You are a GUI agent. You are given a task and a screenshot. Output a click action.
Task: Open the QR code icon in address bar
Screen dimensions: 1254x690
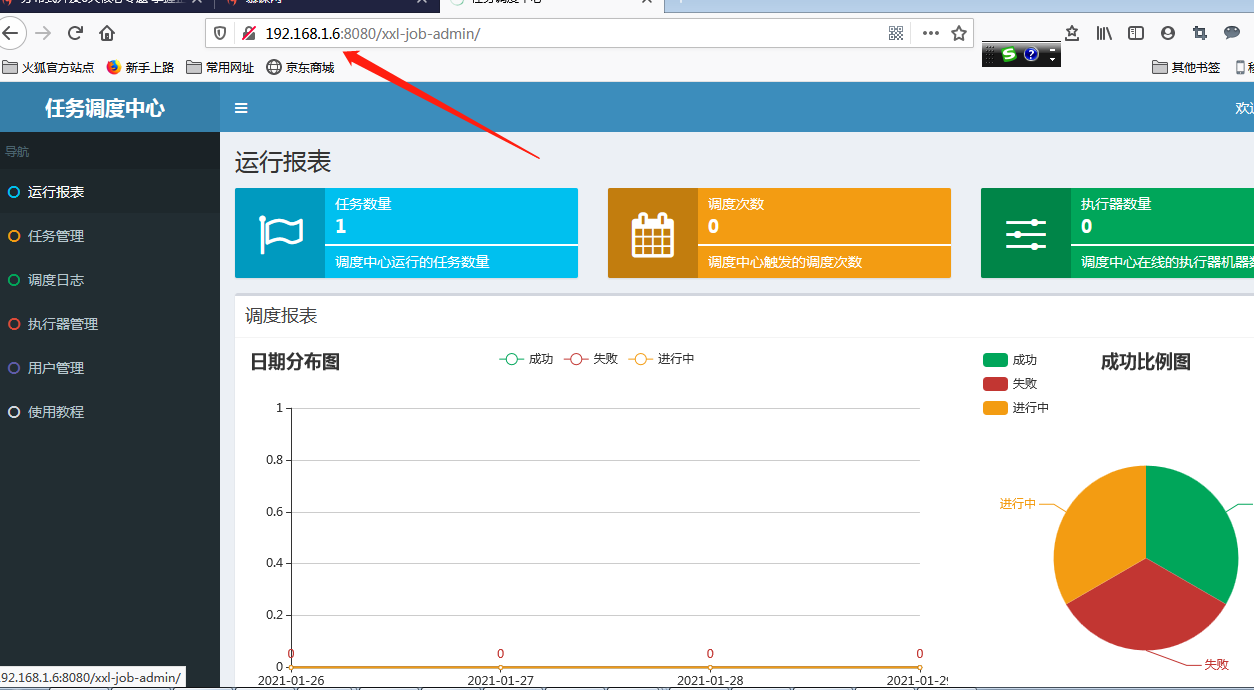896,33
